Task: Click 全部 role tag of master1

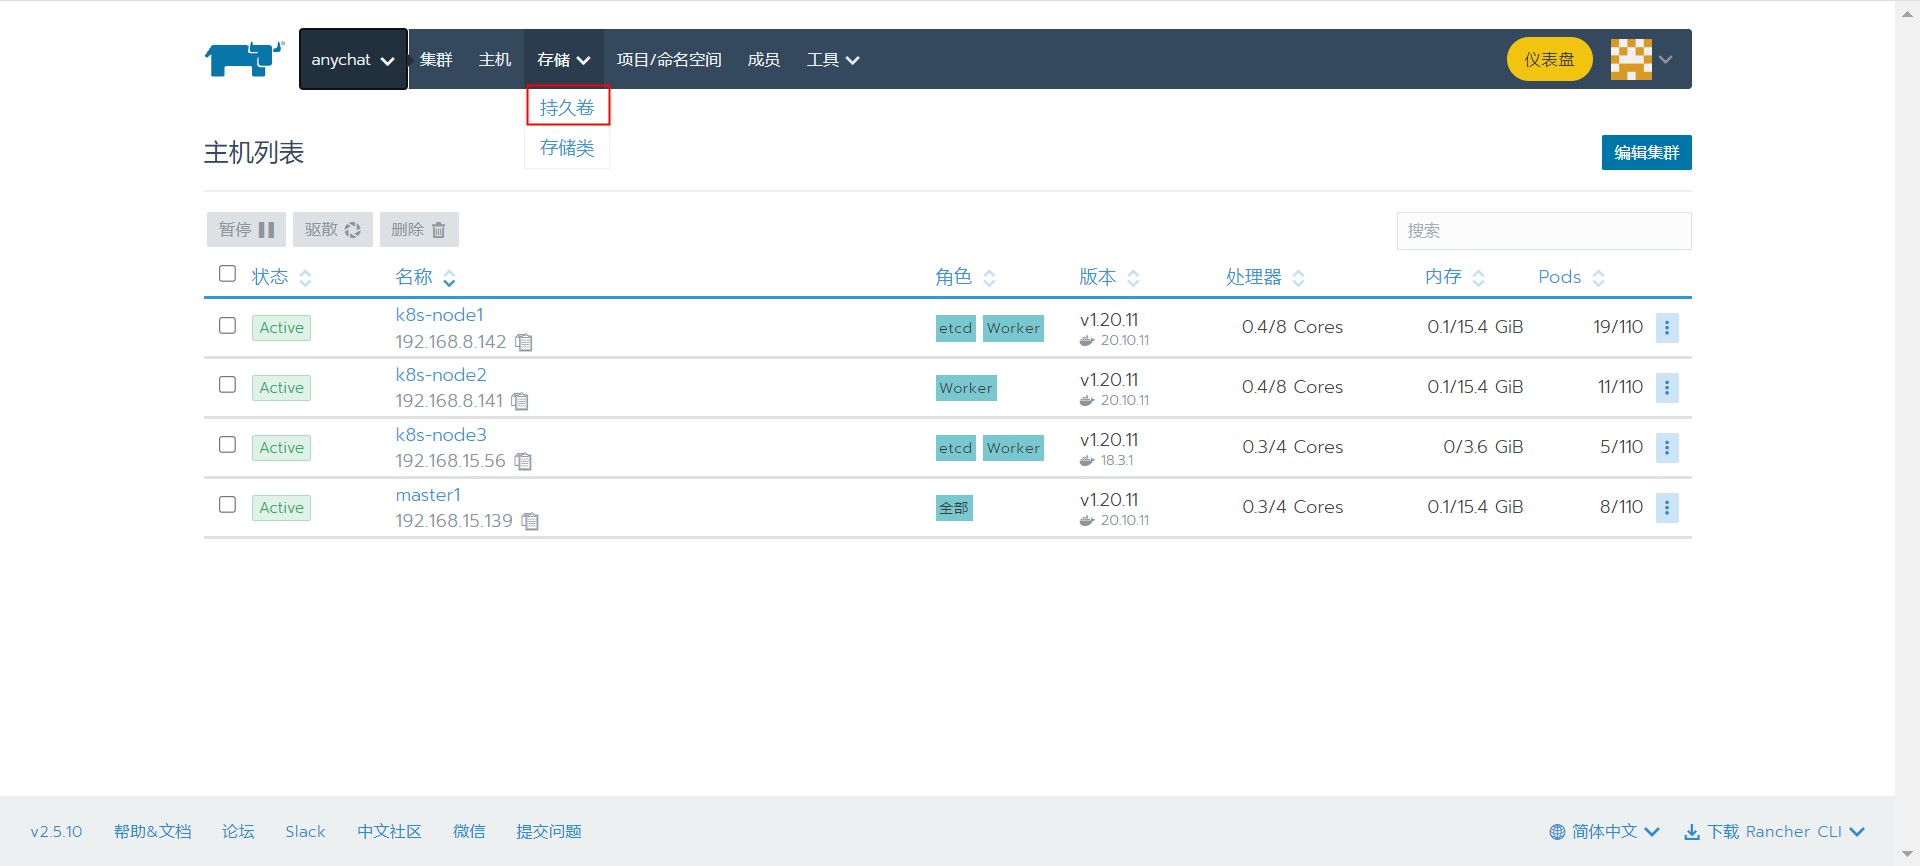Action: [954, 508]
